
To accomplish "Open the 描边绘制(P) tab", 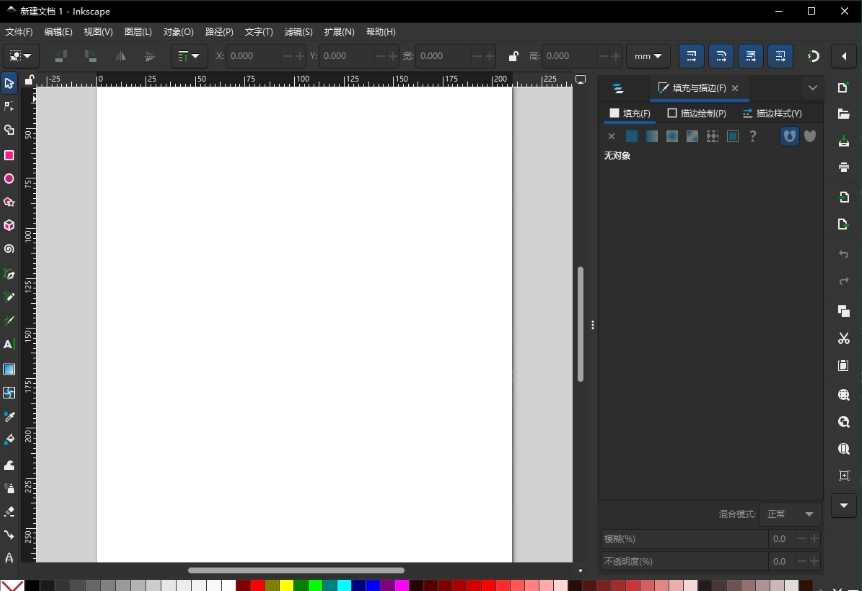I will click(696, 113).
